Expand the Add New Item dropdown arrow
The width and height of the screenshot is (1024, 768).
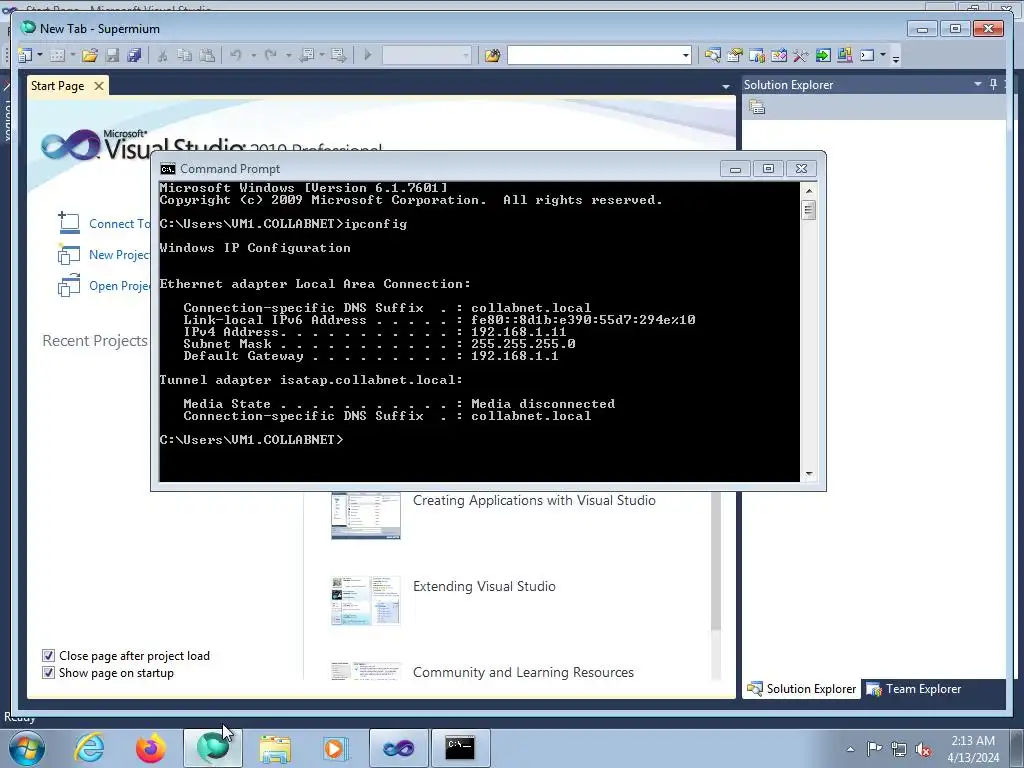[x=72, y=56]
